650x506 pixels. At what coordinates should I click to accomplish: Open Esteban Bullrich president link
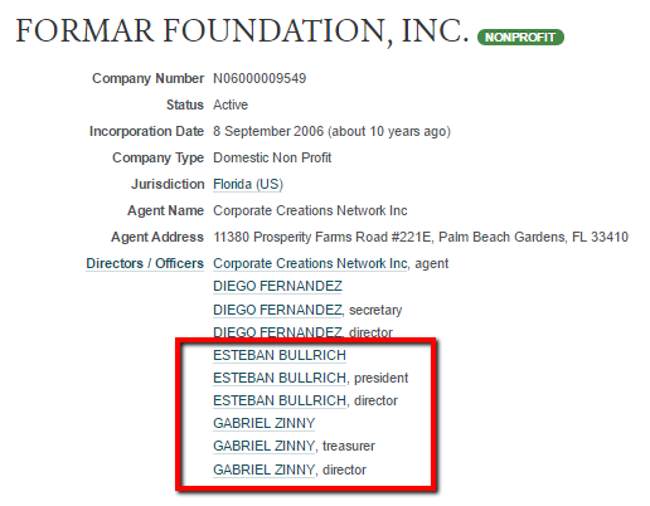[x=279, y=379]
